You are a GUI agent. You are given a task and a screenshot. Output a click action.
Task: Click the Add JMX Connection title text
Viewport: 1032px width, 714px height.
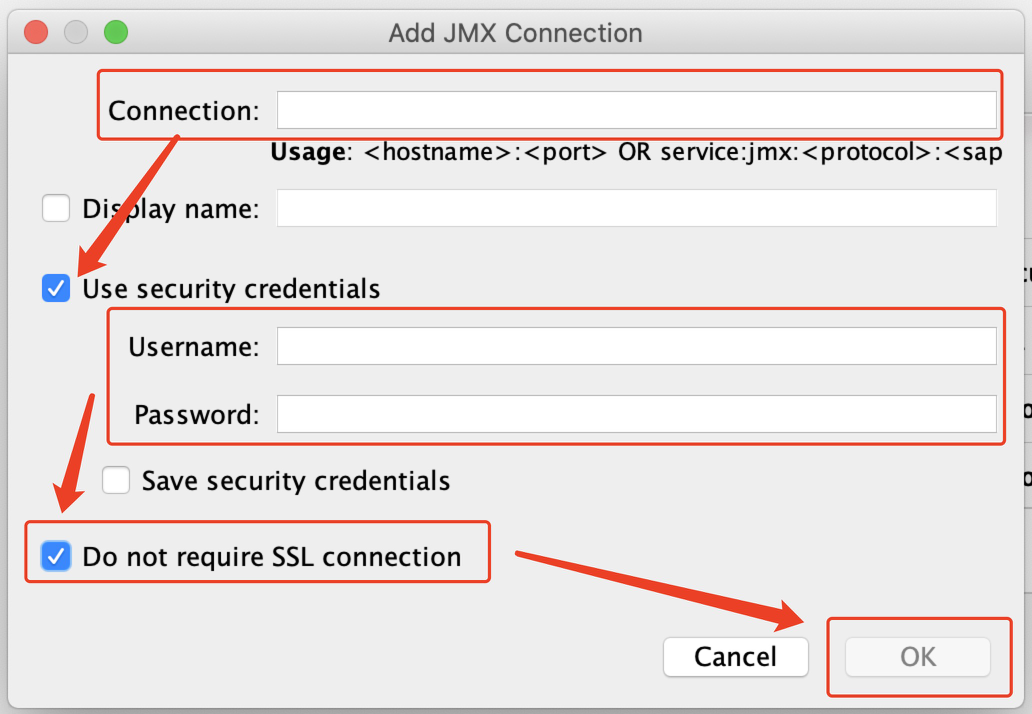[515, 33]
